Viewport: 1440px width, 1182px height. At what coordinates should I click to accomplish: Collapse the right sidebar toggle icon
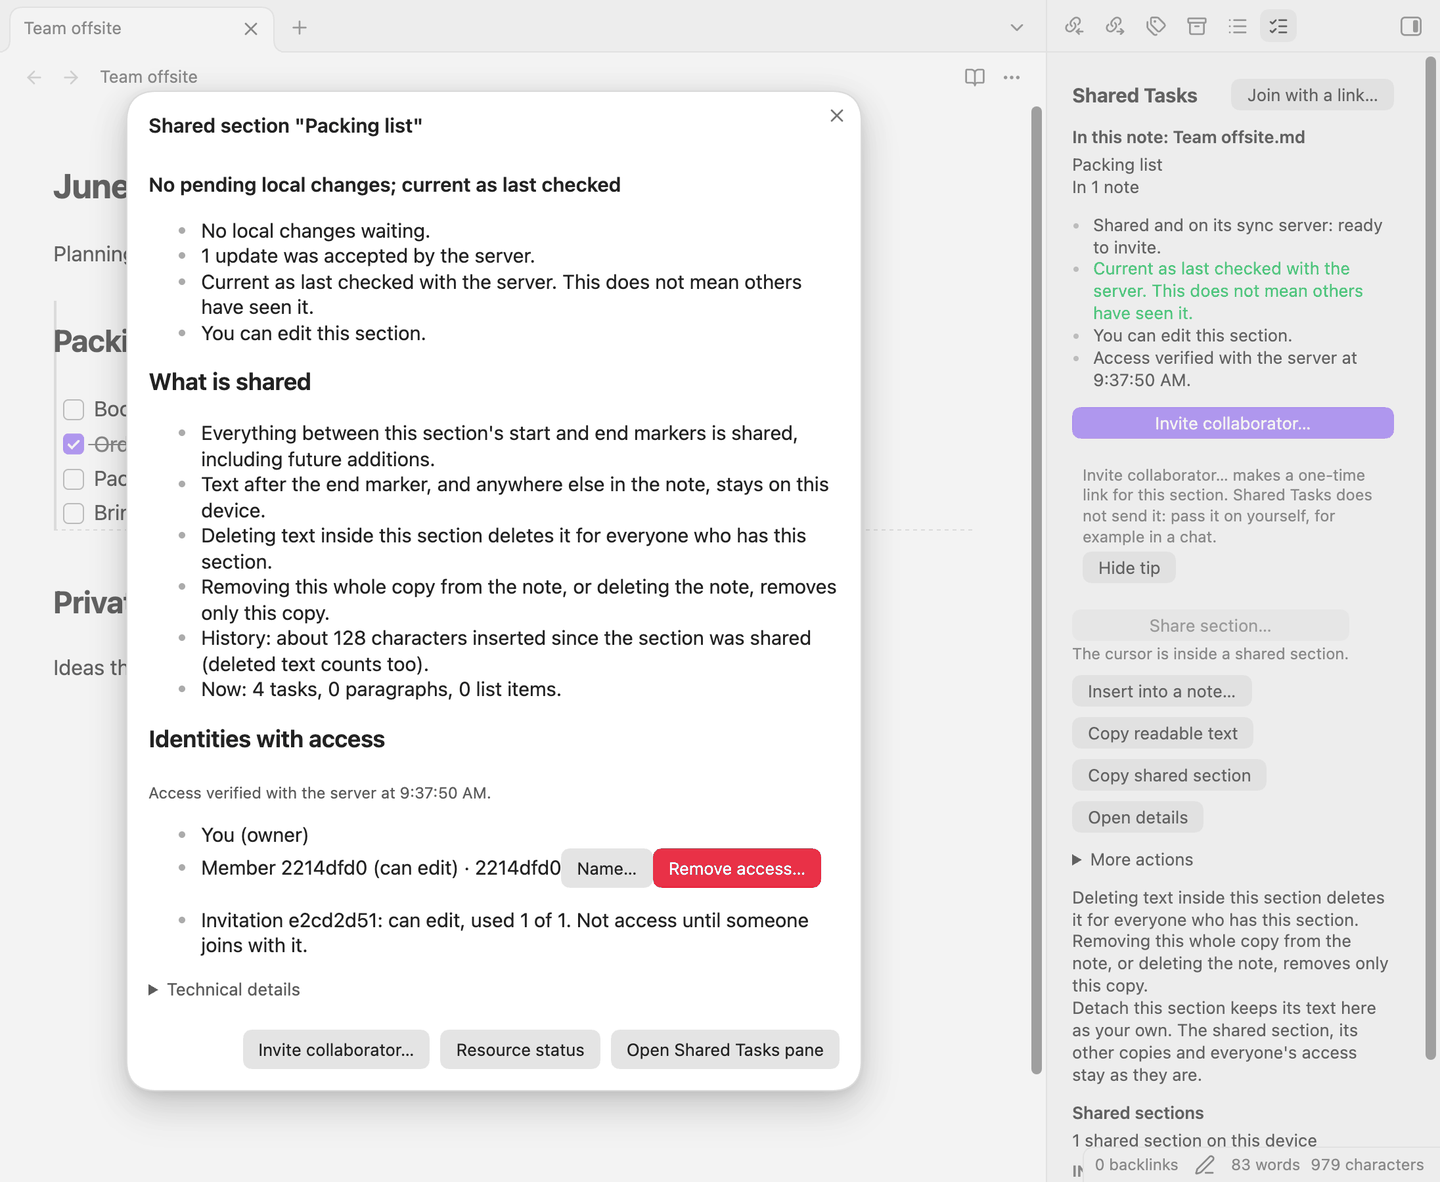1411,26
